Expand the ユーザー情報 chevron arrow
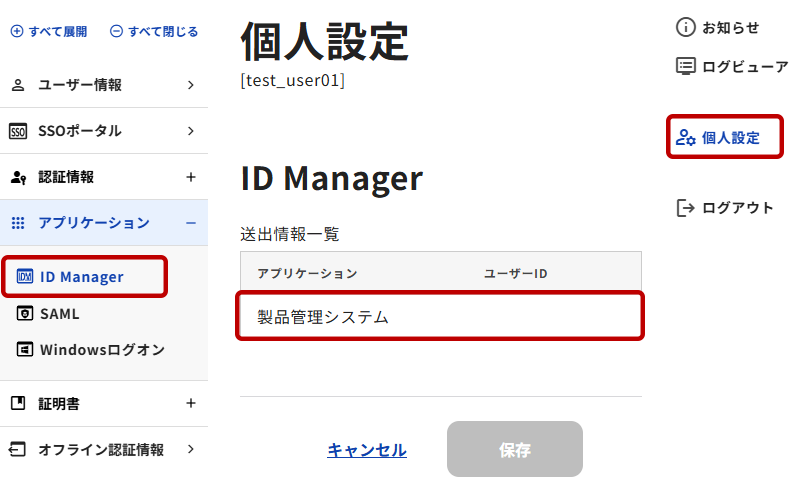 [191, 85]
